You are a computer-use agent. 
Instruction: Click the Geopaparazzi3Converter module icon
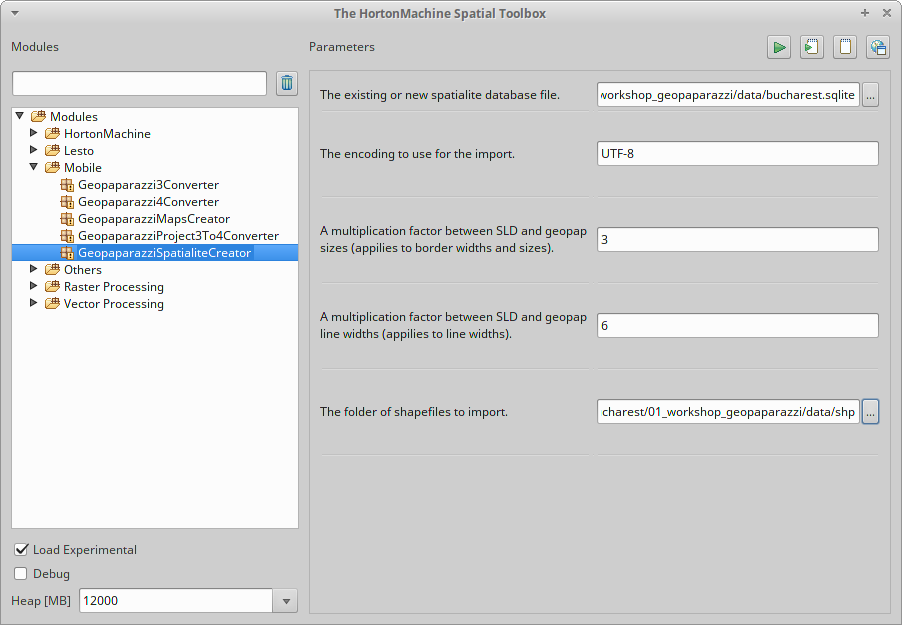67,185
